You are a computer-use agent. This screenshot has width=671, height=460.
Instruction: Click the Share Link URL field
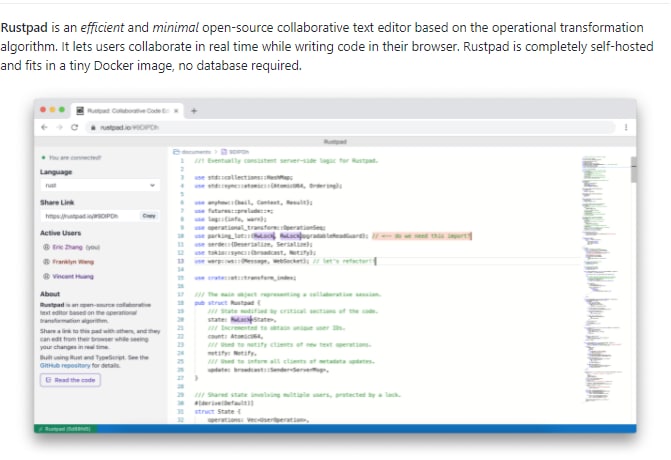point(90,216)
